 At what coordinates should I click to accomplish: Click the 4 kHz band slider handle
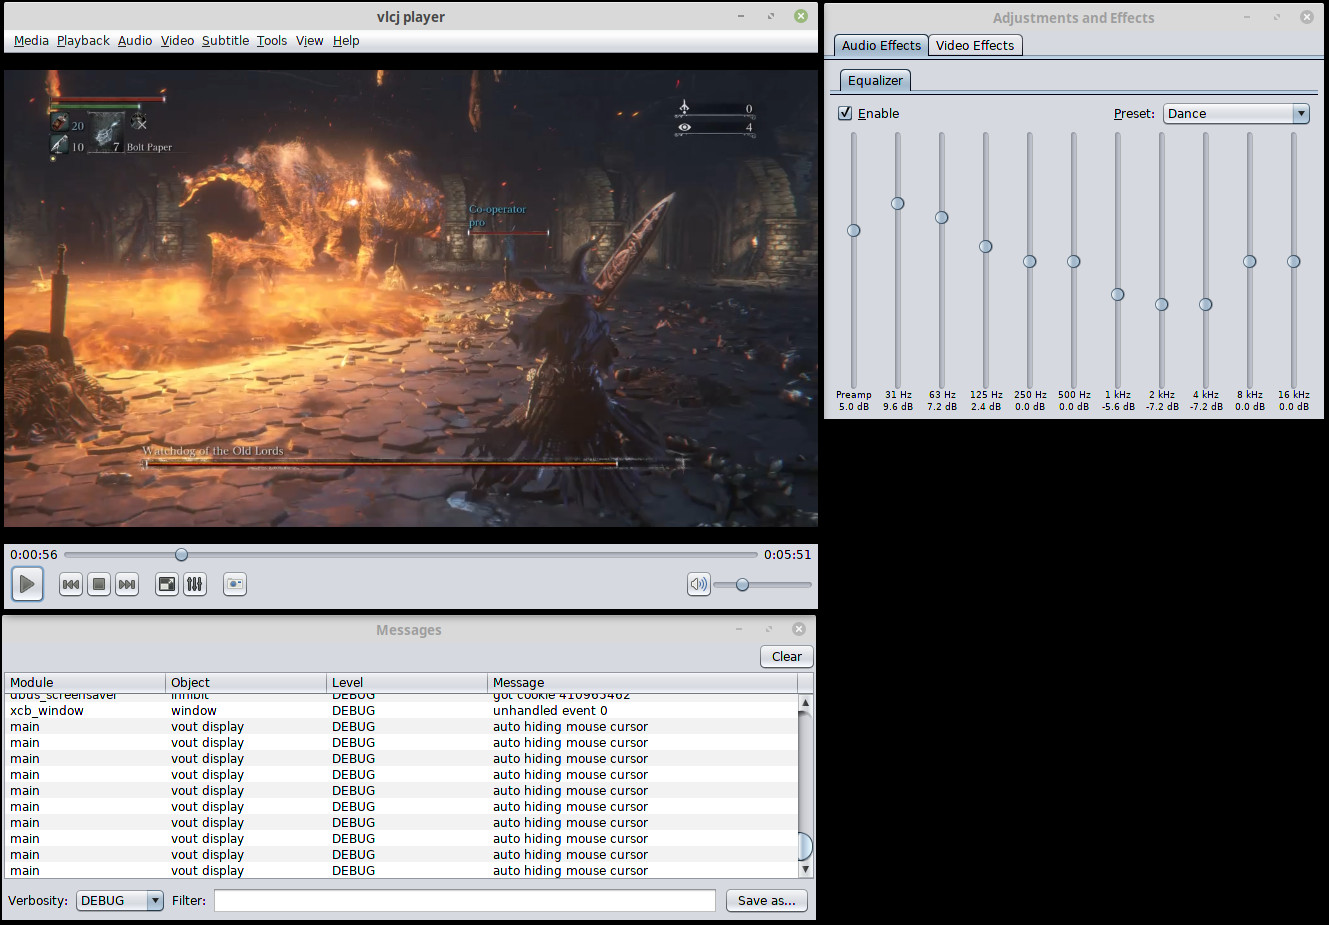coord(1206,304)
